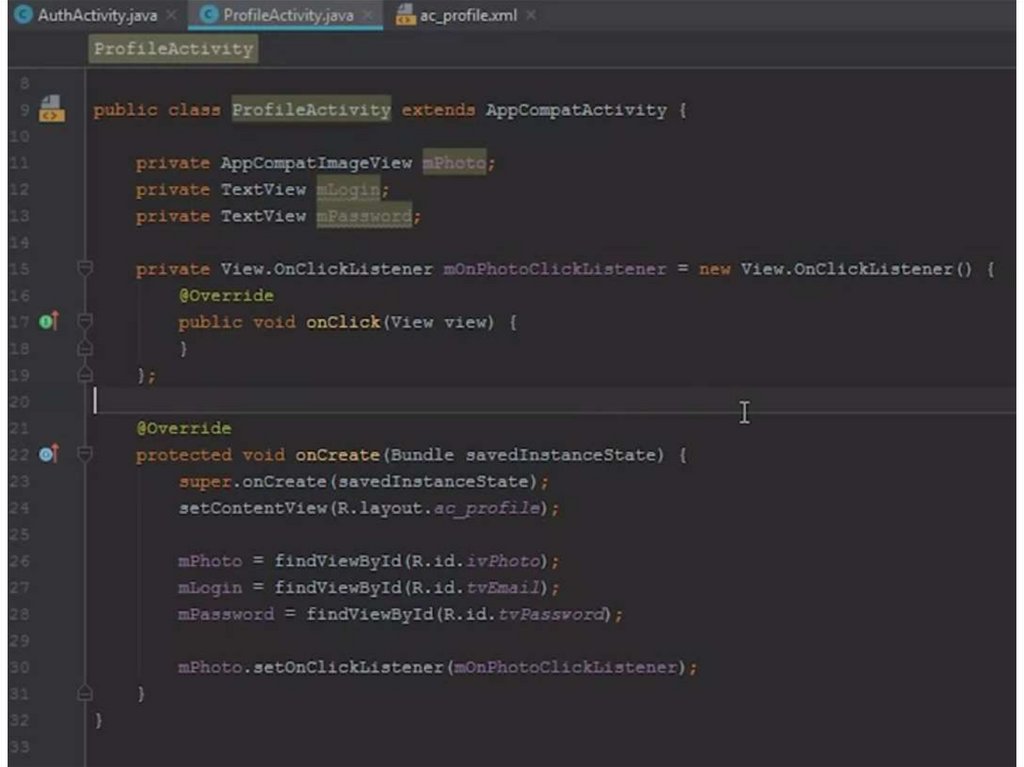Click the fold end marker on line 31
This screenshot has height=767, width=1024.
click(85, 692)
